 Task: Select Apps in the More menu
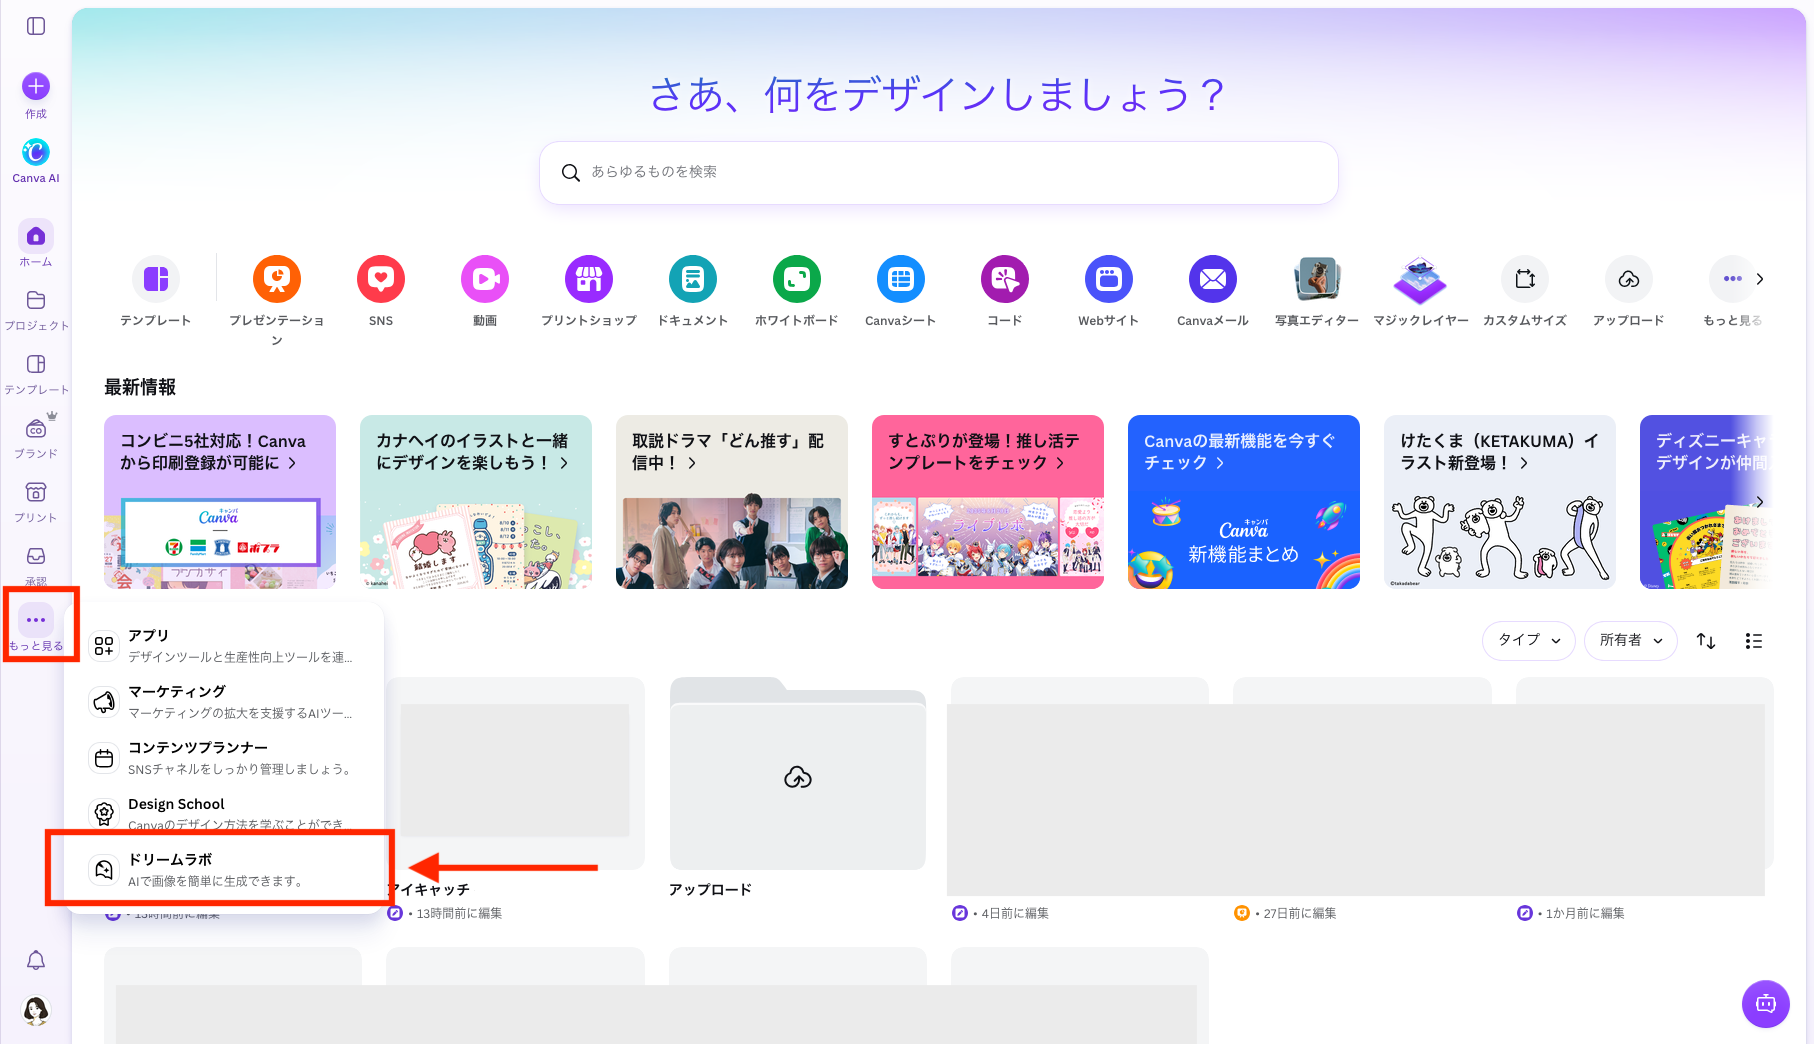point(224,646)
